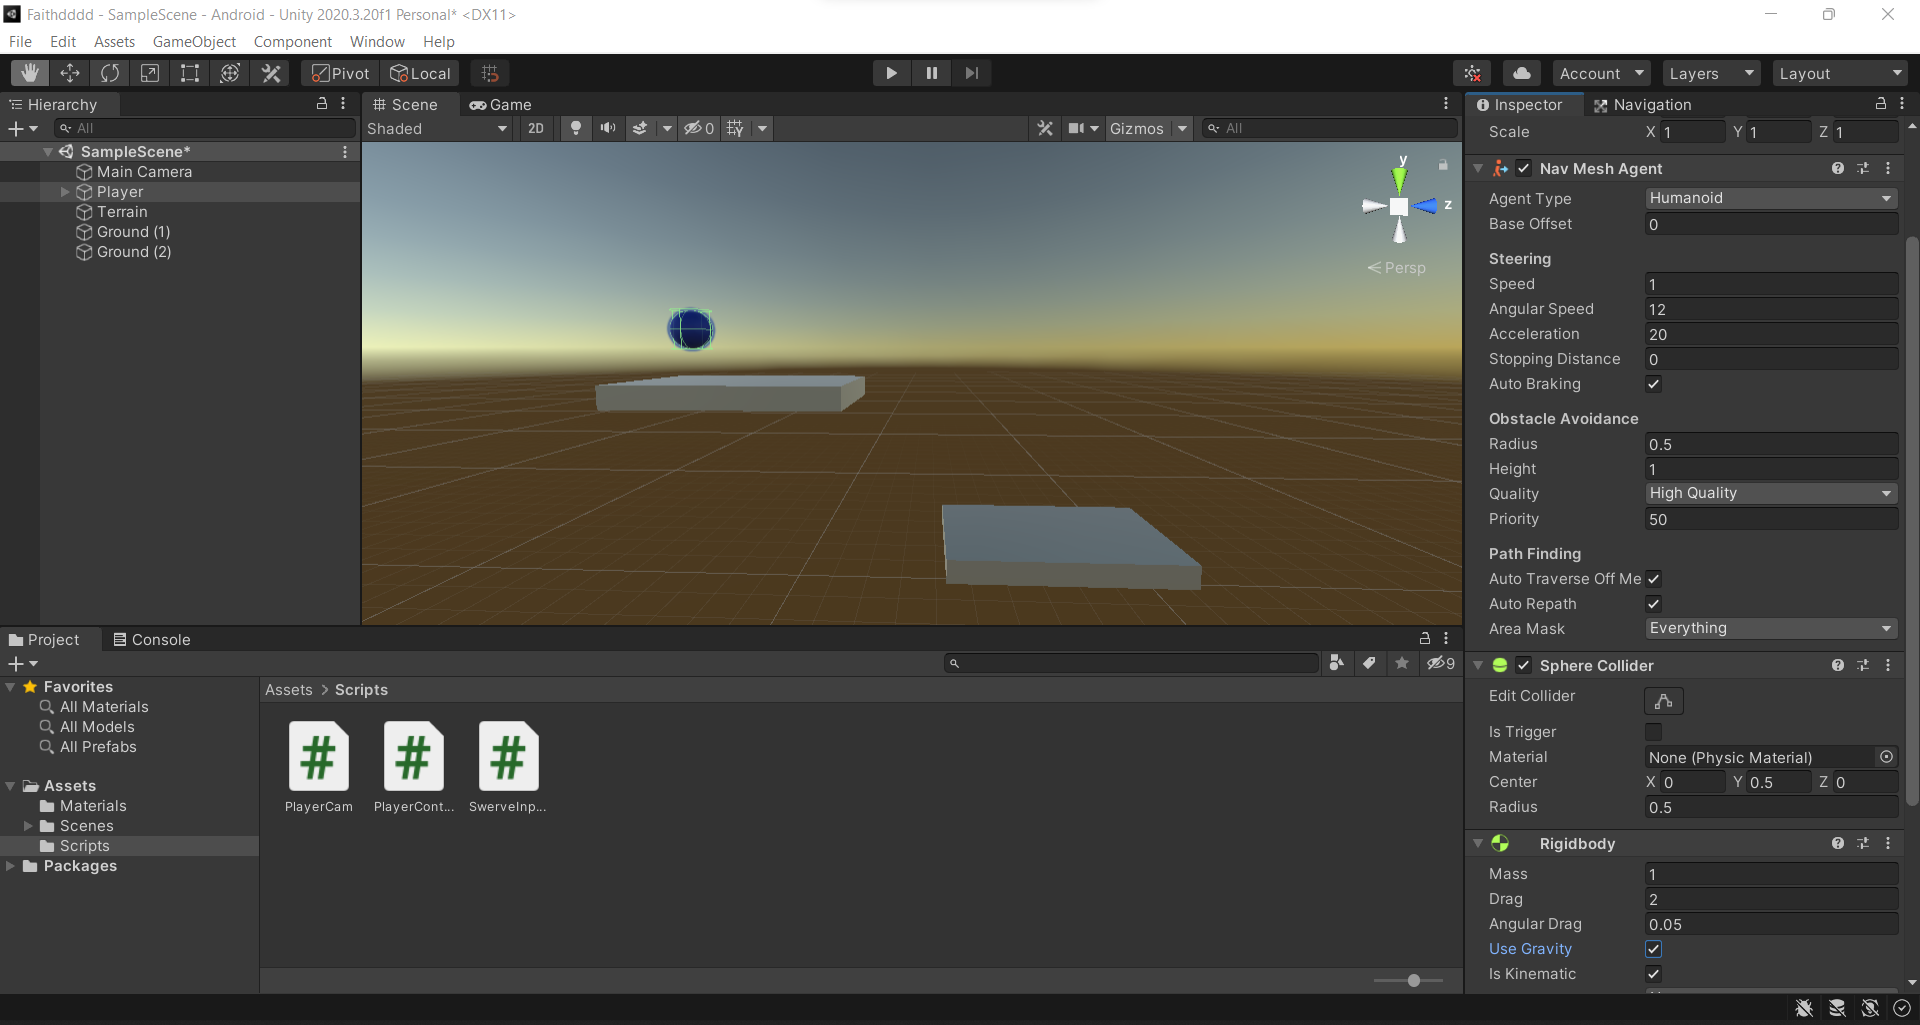
Task: Open the Window menu
Action: point(377,41)
